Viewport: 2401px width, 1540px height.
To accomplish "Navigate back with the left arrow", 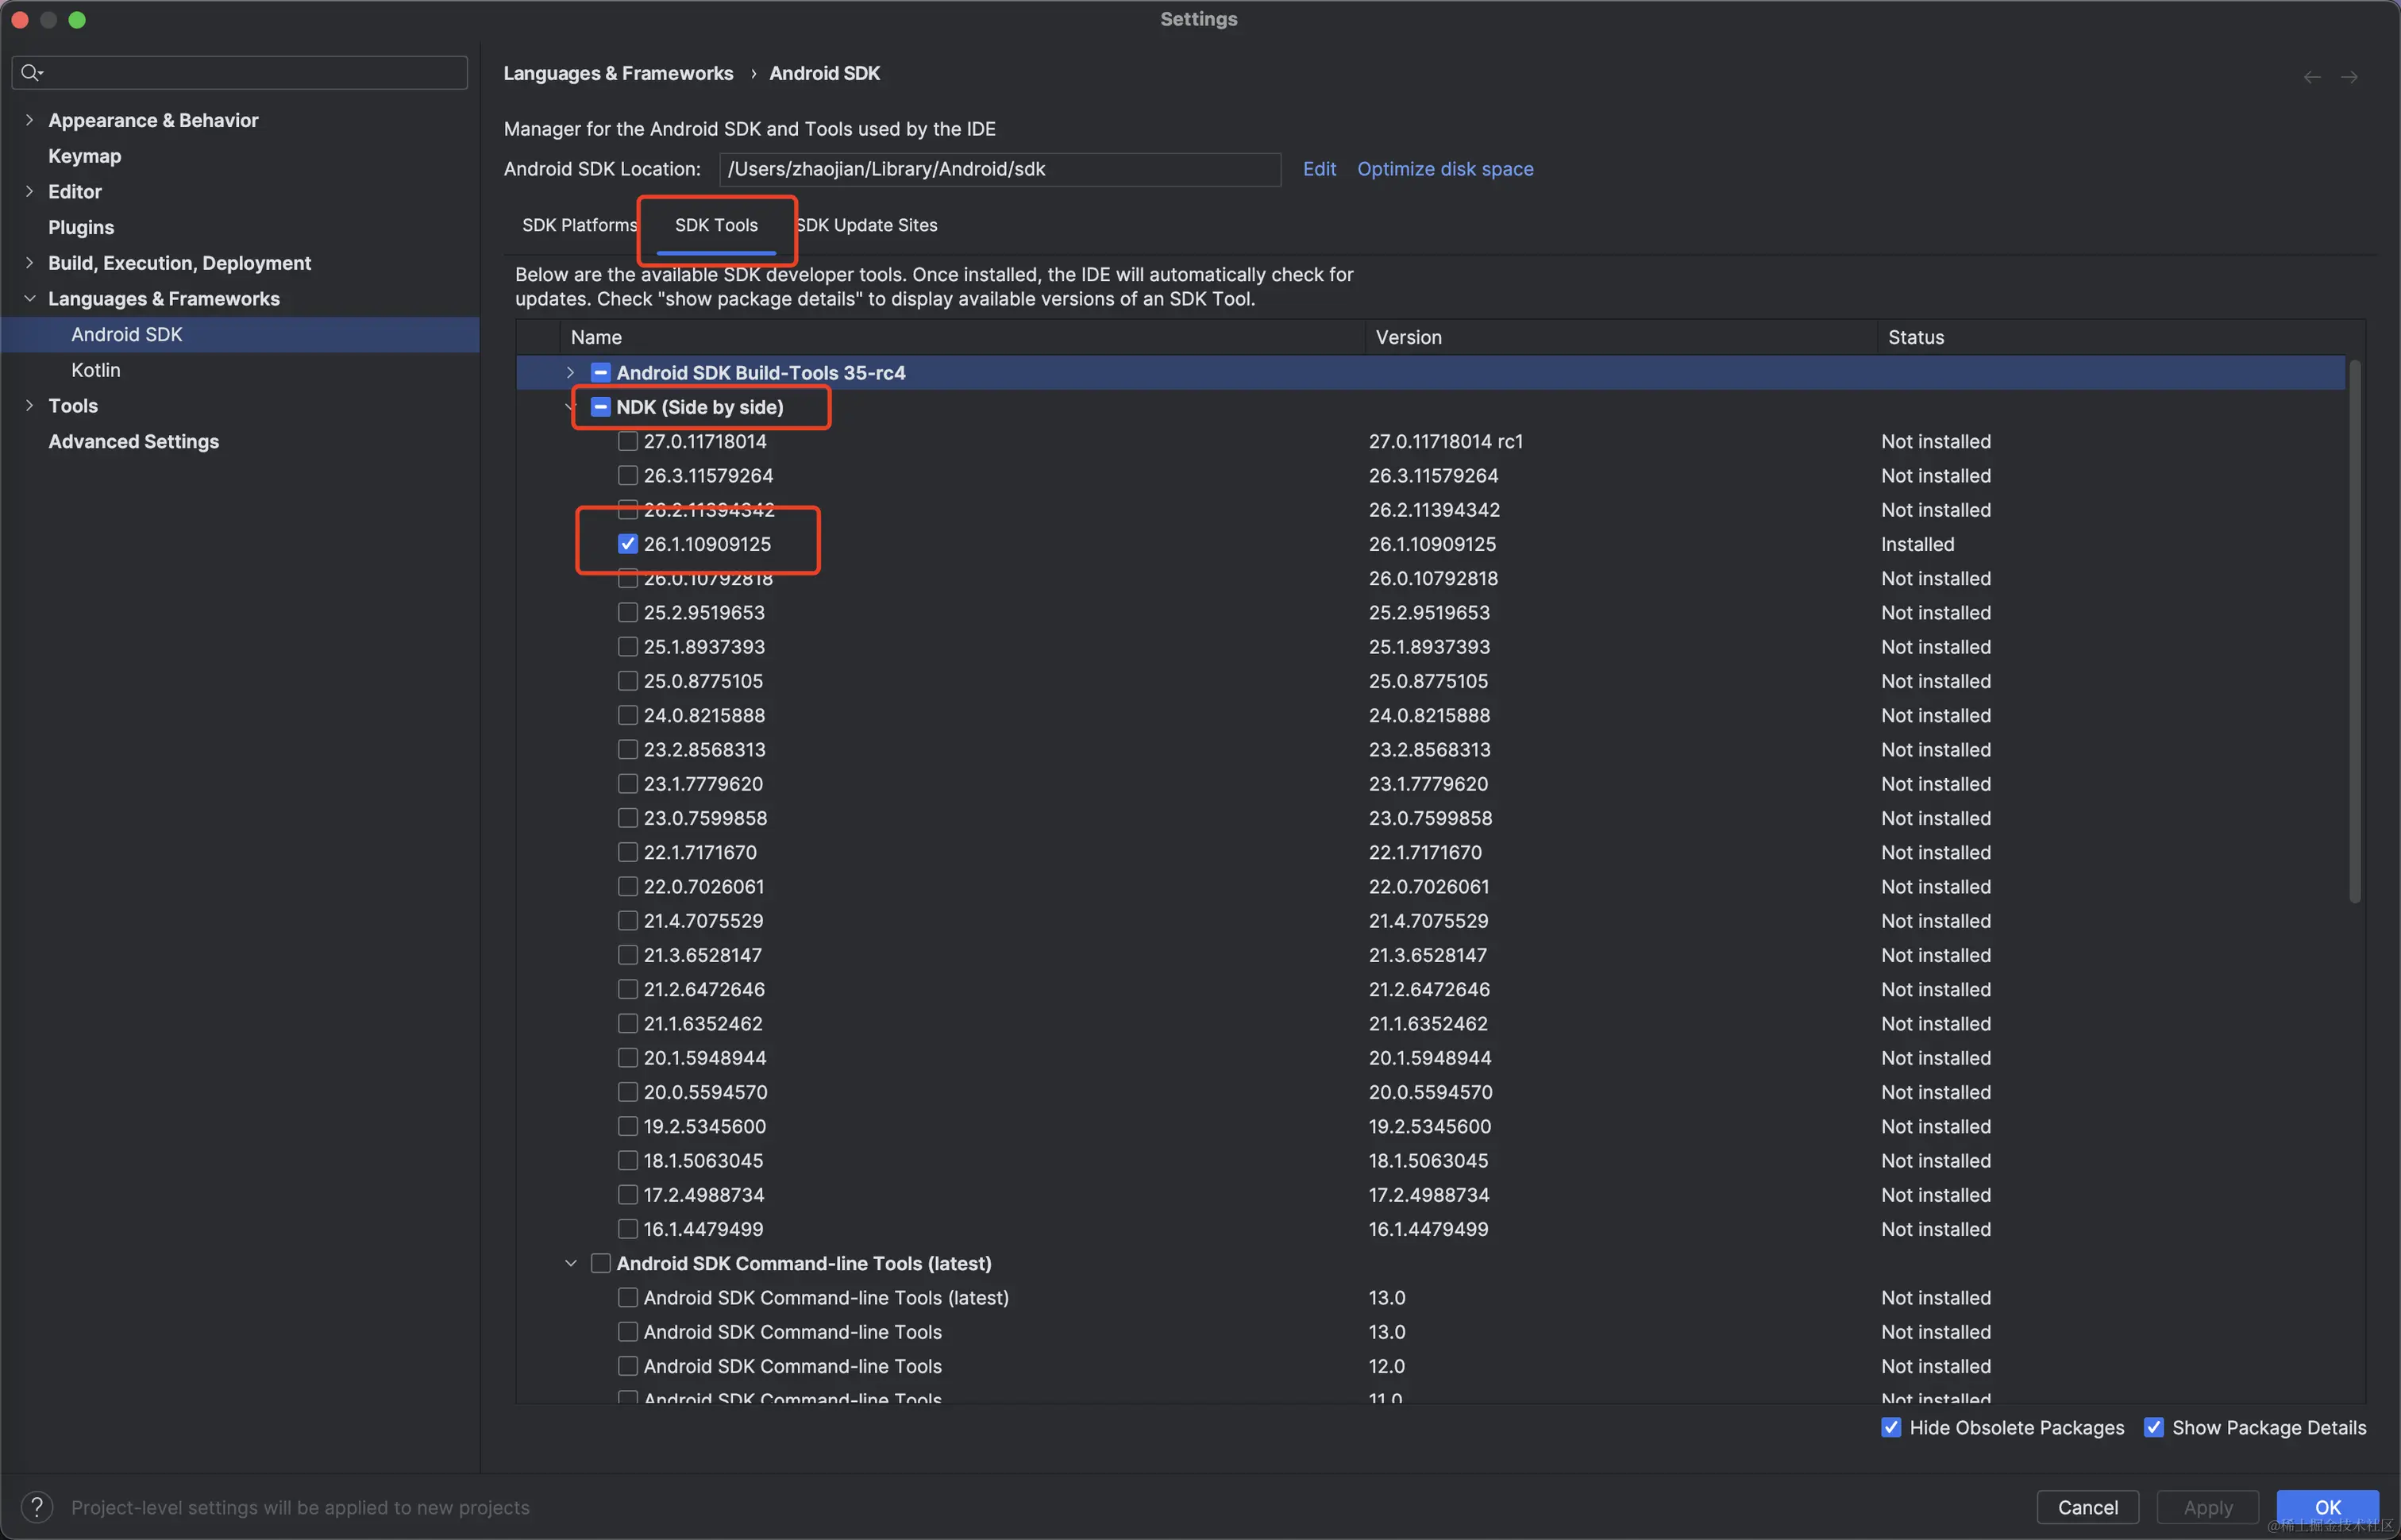I will pos(2312,77).
